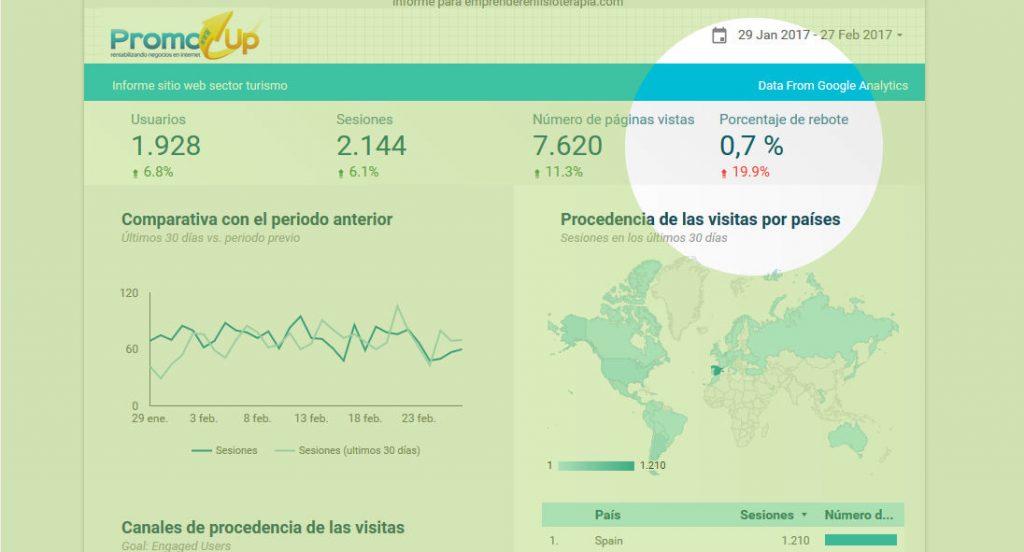
Task: Click Spain highlighted on the world map
Action: tap(716, 371)
